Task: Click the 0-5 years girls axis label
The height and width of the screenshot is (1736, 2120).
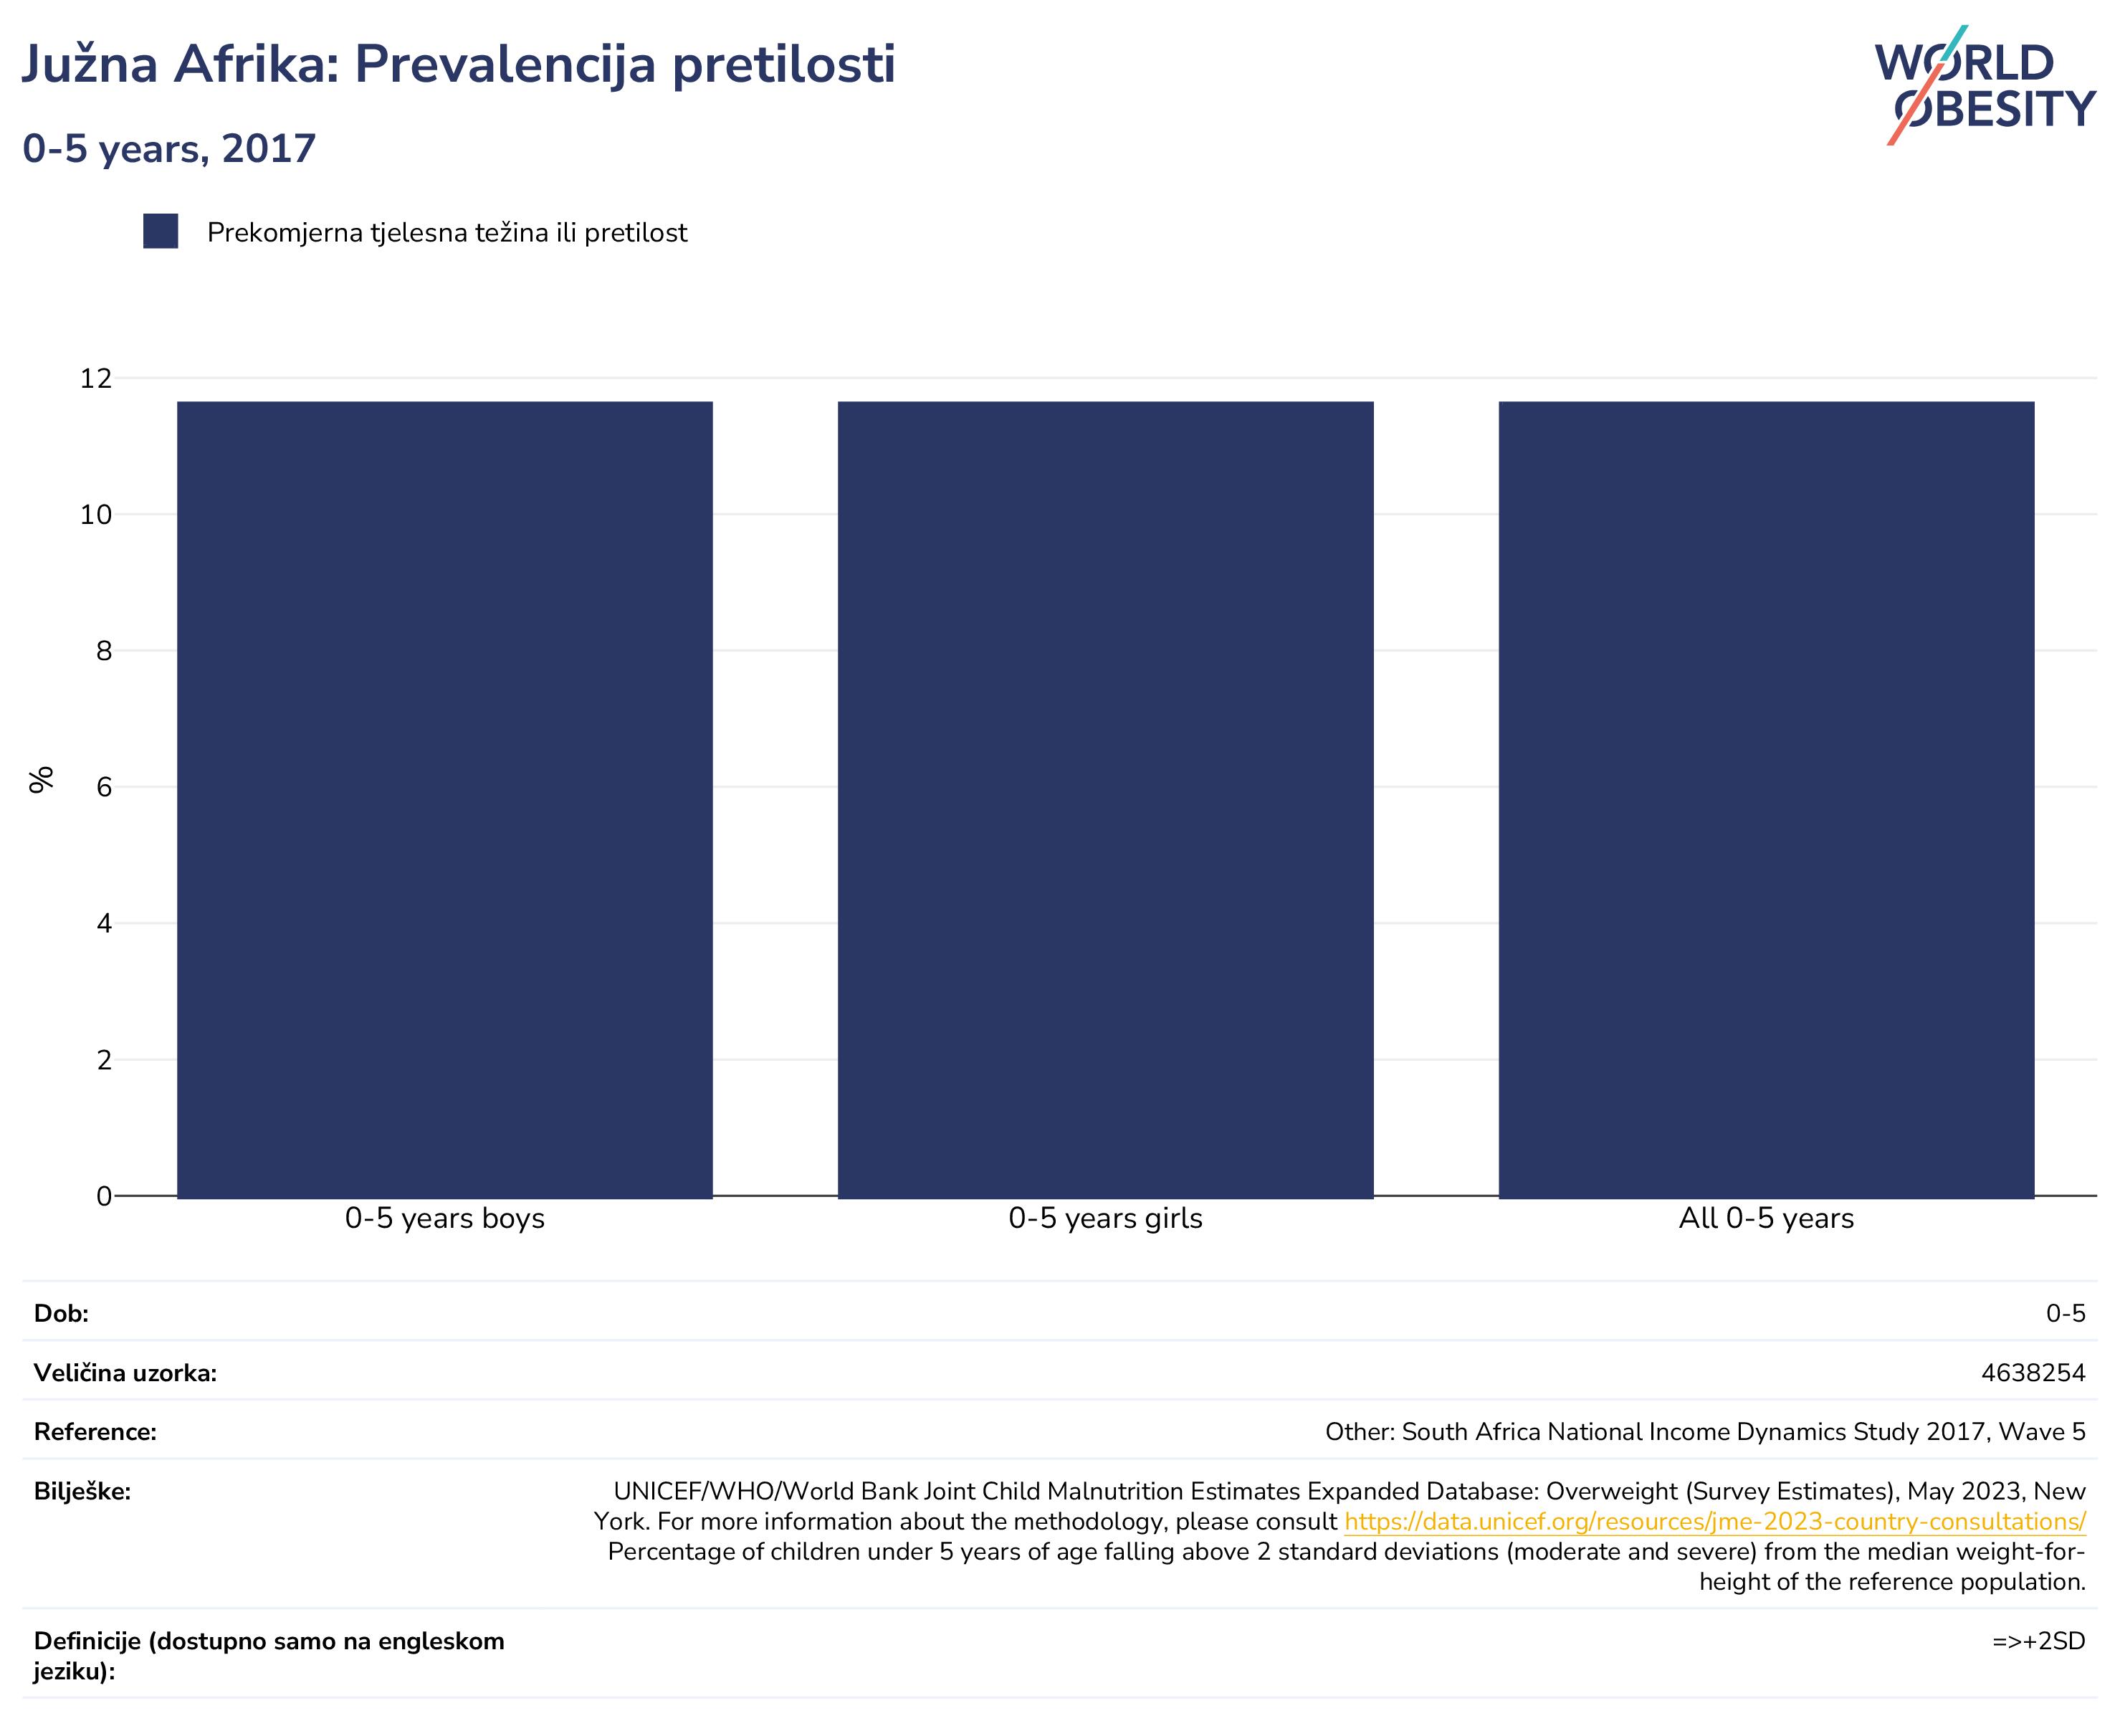Action: point(1106,1218)
